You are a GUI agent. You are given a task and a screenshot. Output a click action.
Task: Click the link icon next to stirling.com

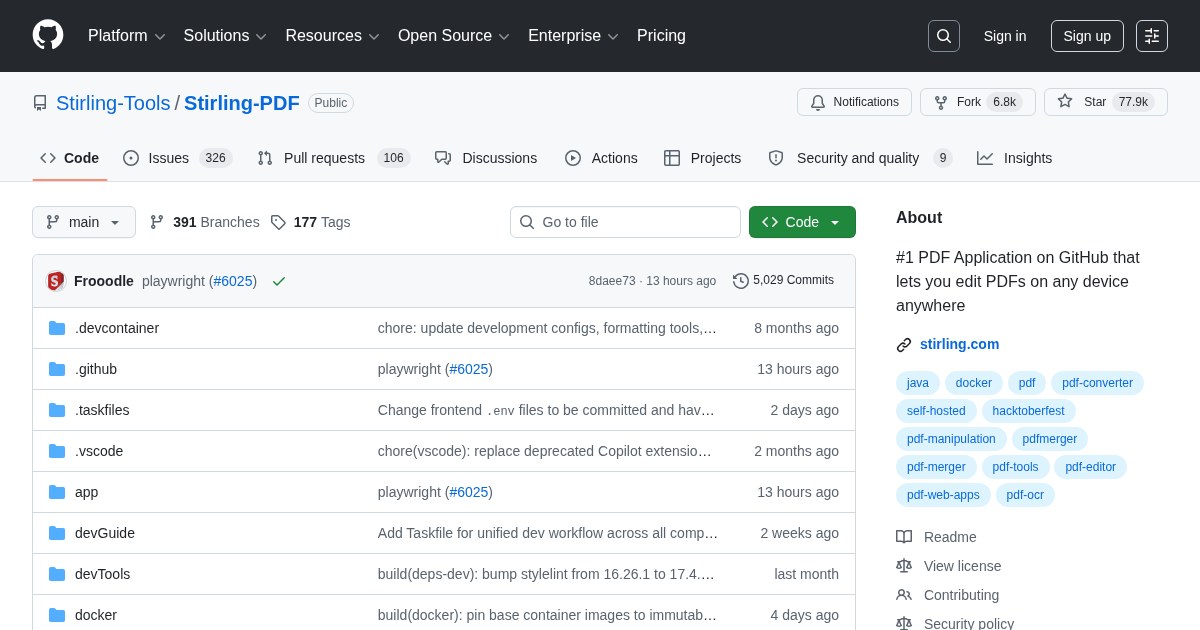click(x=904, y=344)
